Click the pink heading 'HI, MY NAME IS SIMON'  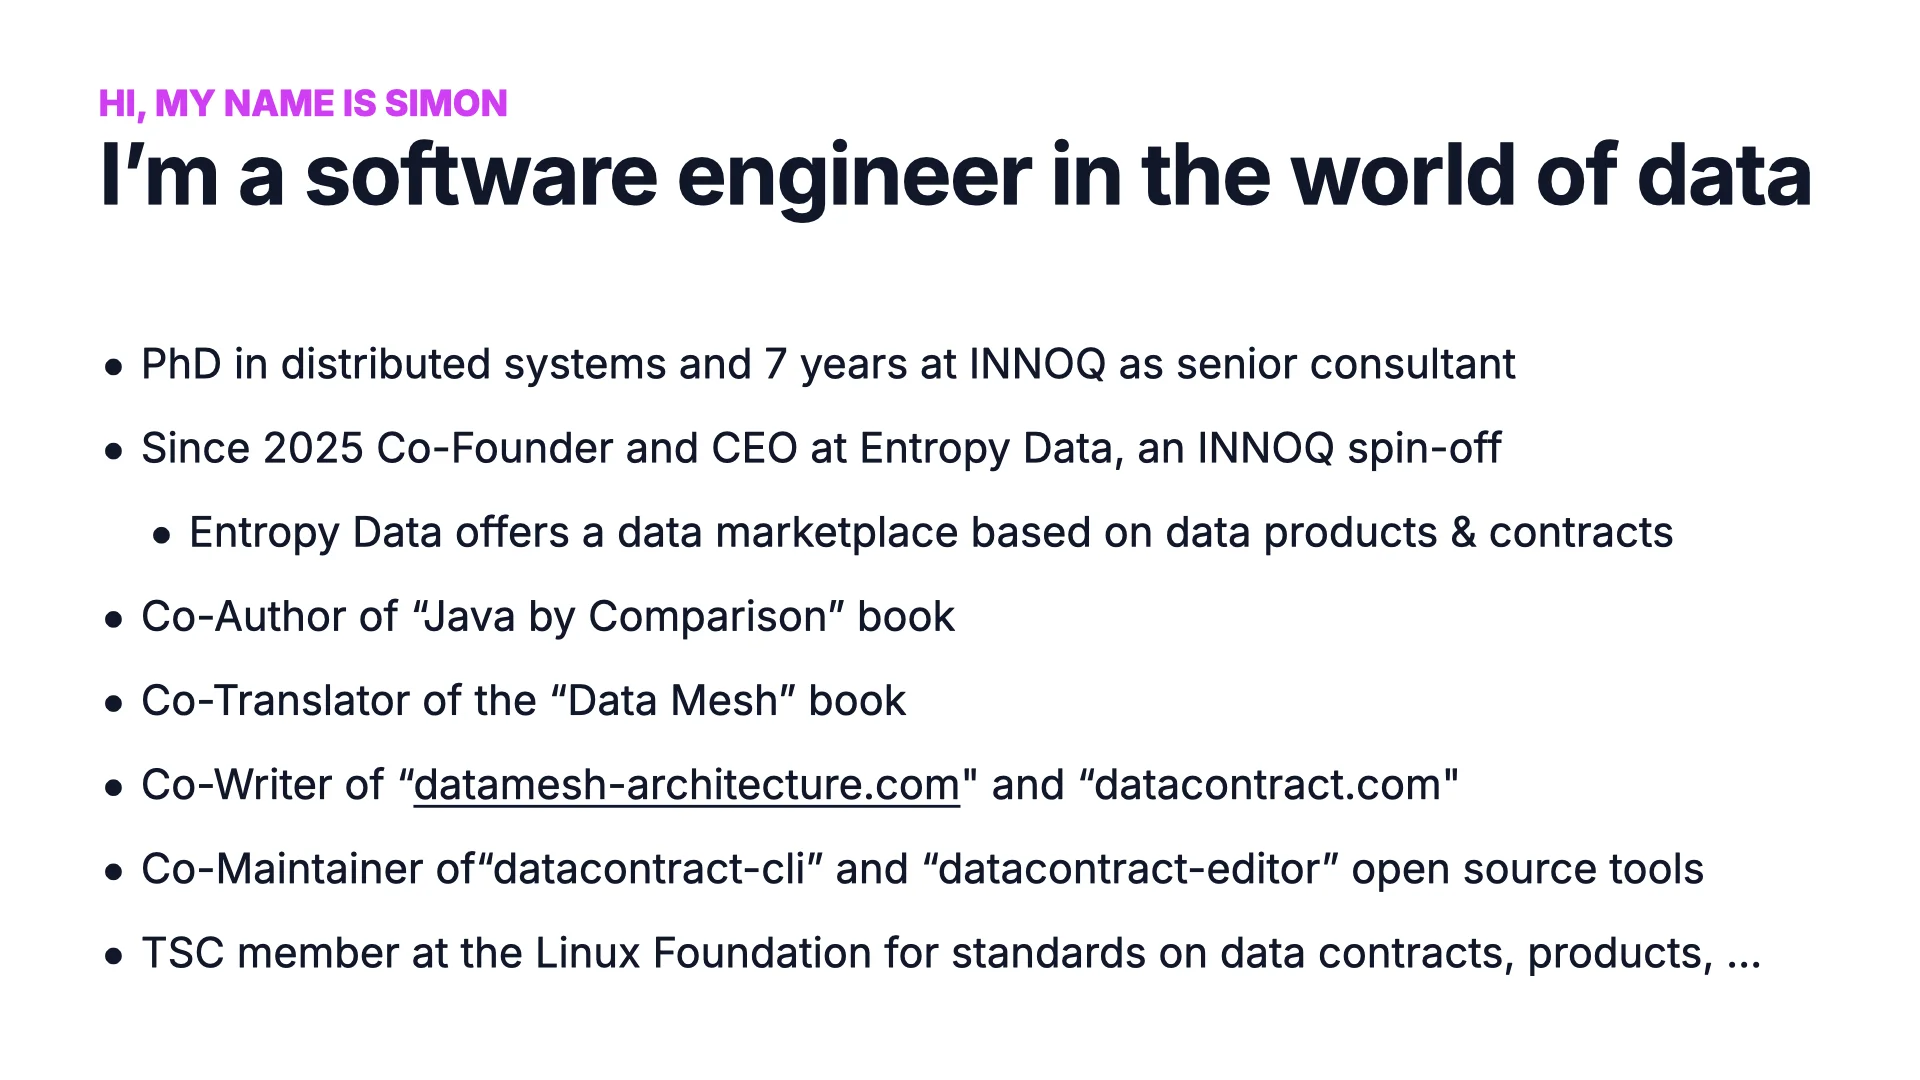point(303,104)
